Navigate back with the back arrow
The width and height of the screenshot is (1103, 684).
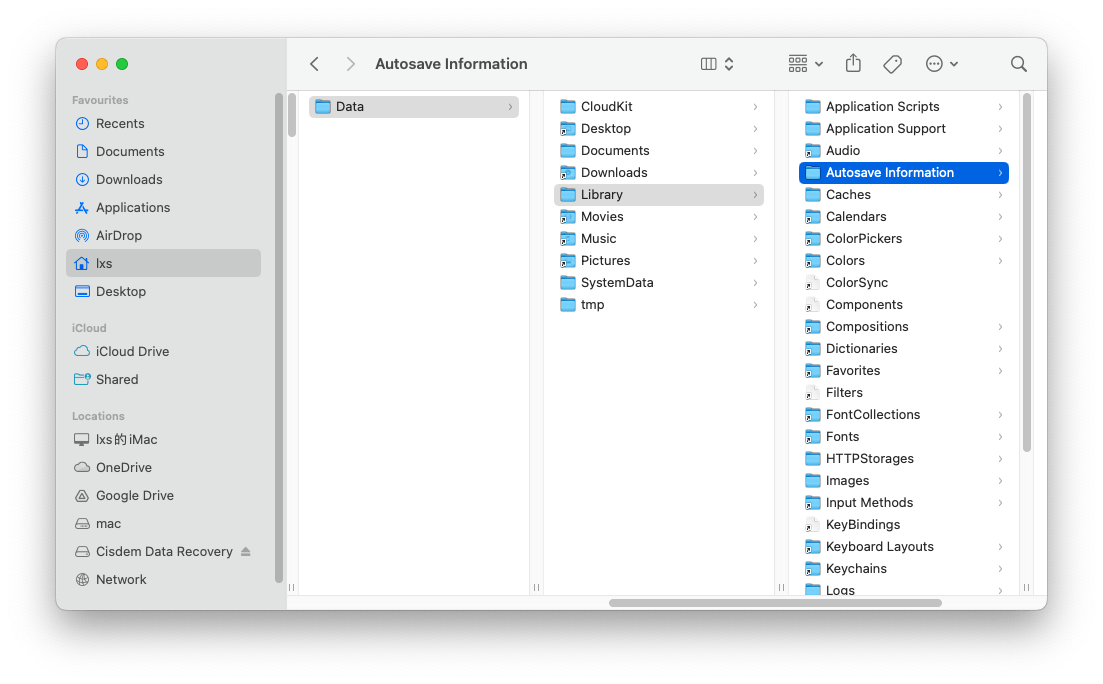click(x=314, y=63)
